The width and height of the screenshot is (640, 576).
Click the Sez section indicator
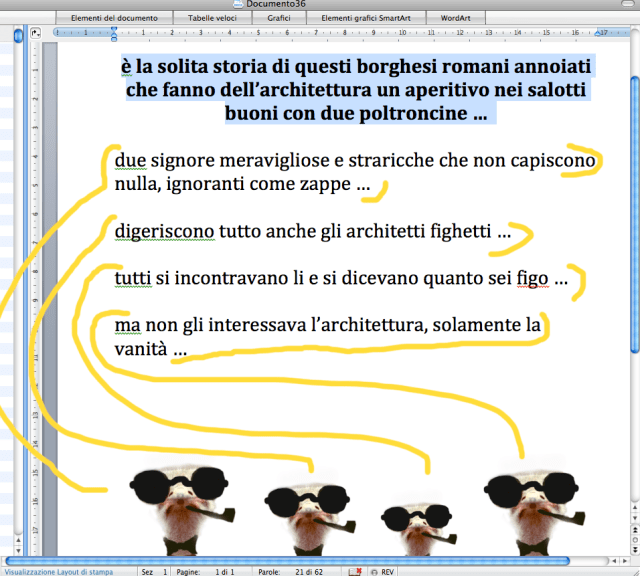[x=154, y=570]
